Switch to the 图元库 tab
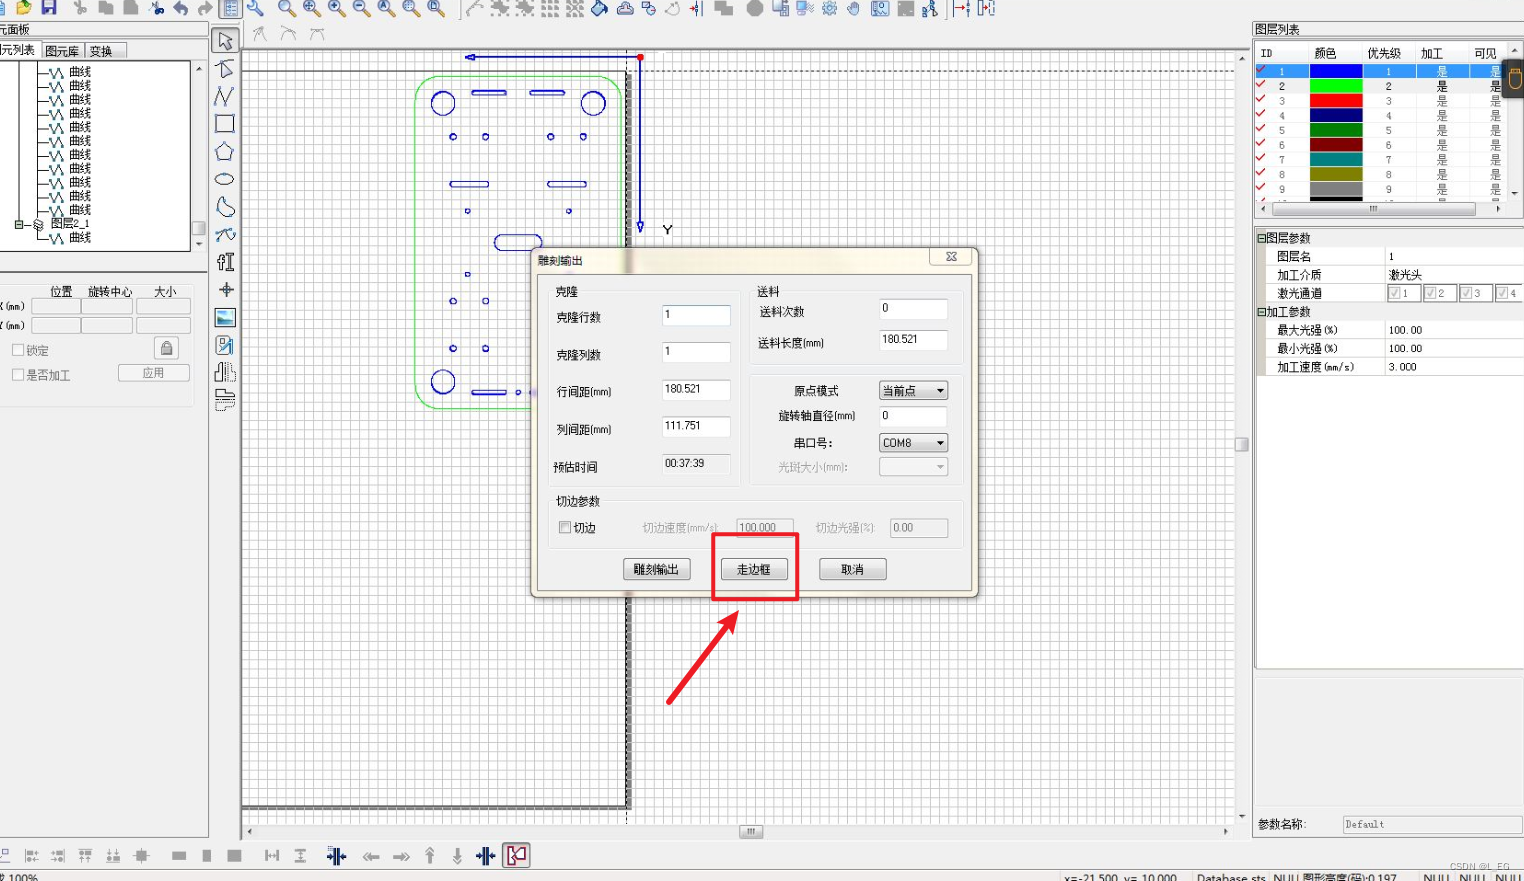1524x881 pixels. 62,51
